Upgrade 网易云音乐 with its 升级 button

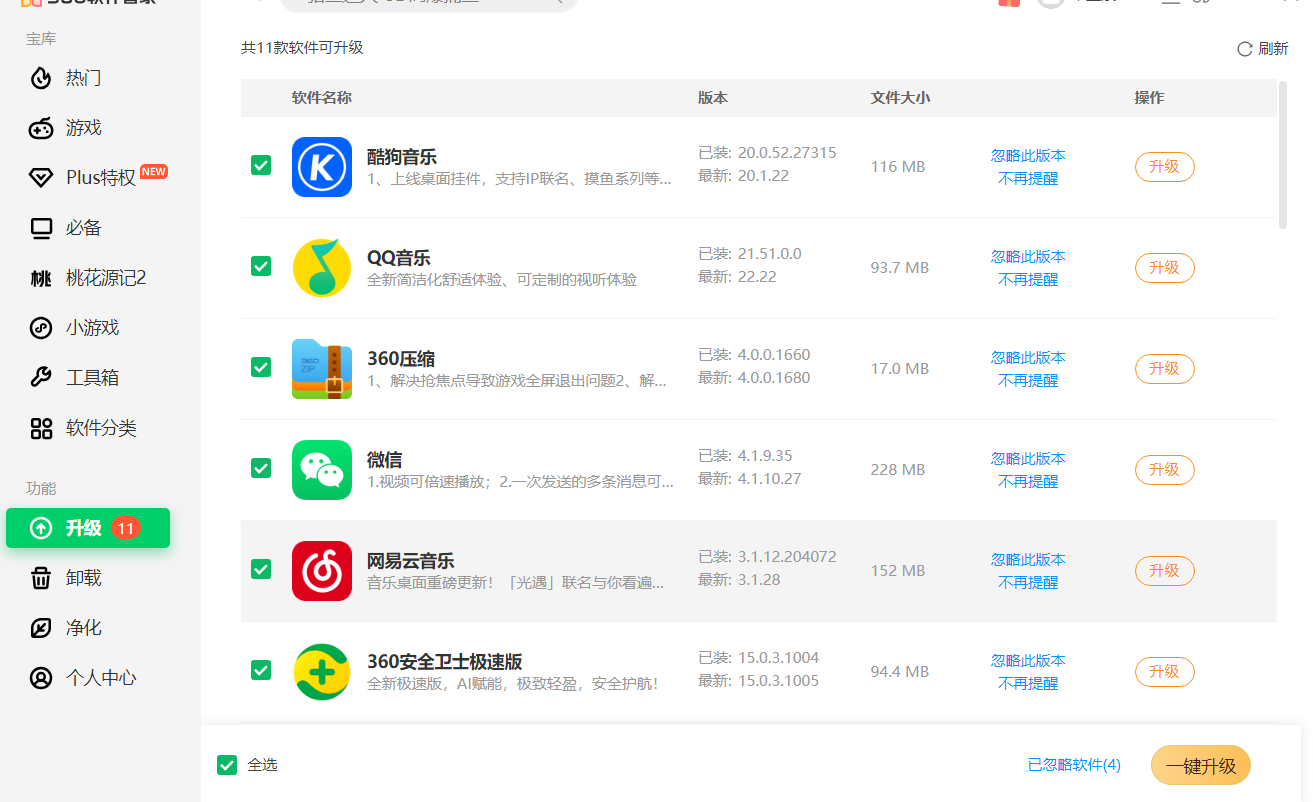[x=1164, y=571]
